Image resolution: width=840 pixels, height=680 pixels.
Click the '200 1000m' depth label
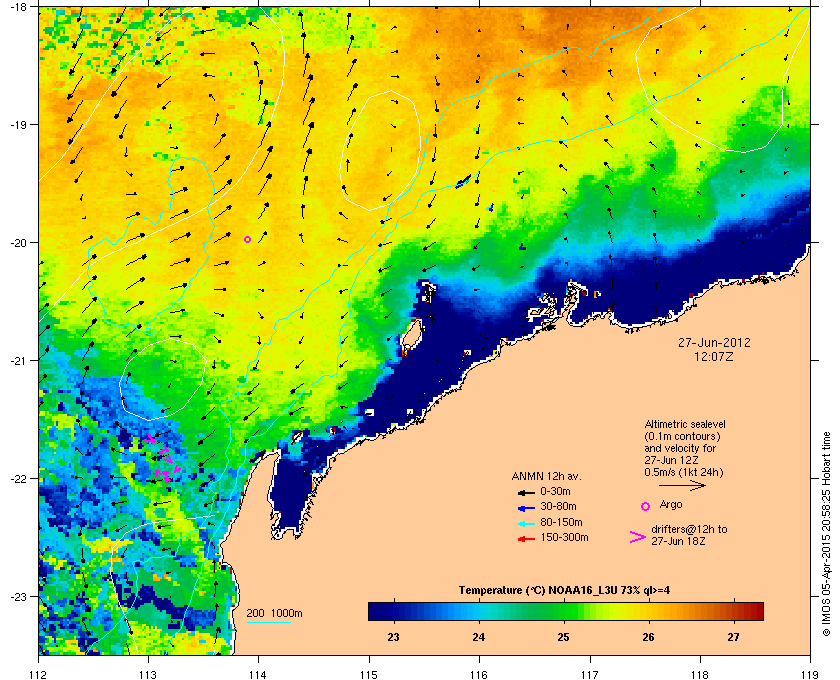[274, 614]
